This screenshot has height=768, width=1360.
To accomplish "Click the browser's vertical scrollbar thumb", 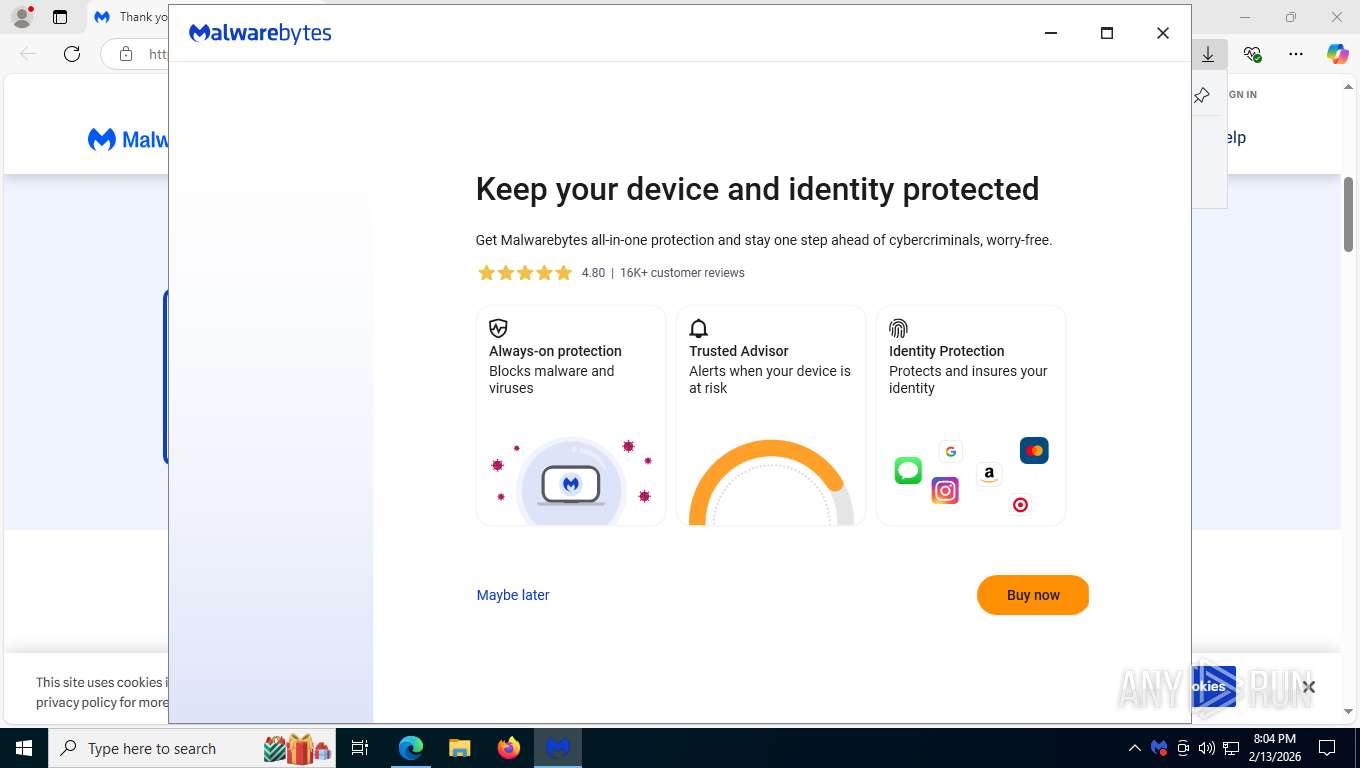I will (x=1348, y=214).
